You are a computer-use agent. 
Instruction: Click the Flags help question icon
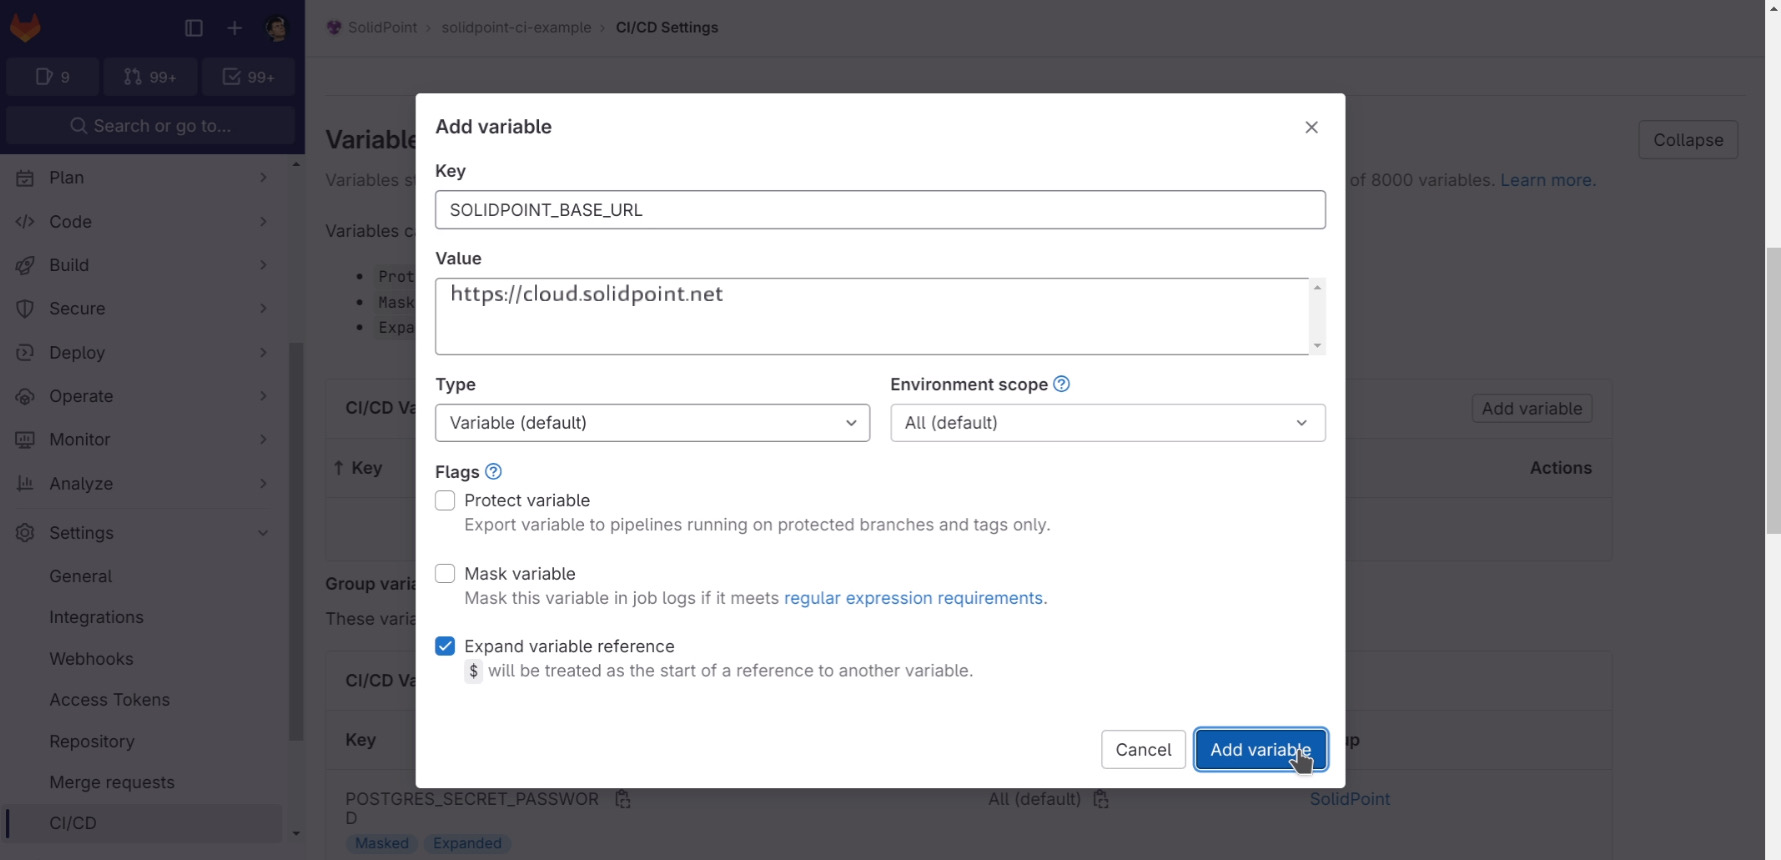point(493,471)
